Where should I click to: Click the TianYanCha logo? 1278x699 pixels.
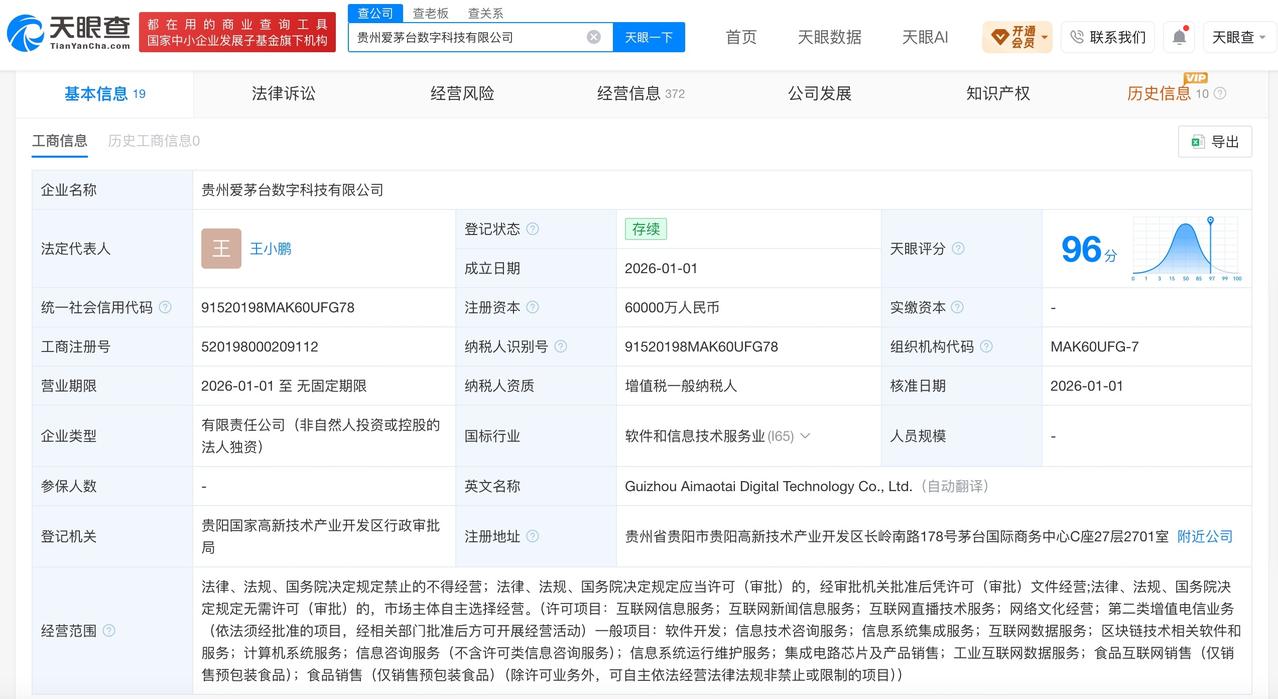tap(68, 33)
